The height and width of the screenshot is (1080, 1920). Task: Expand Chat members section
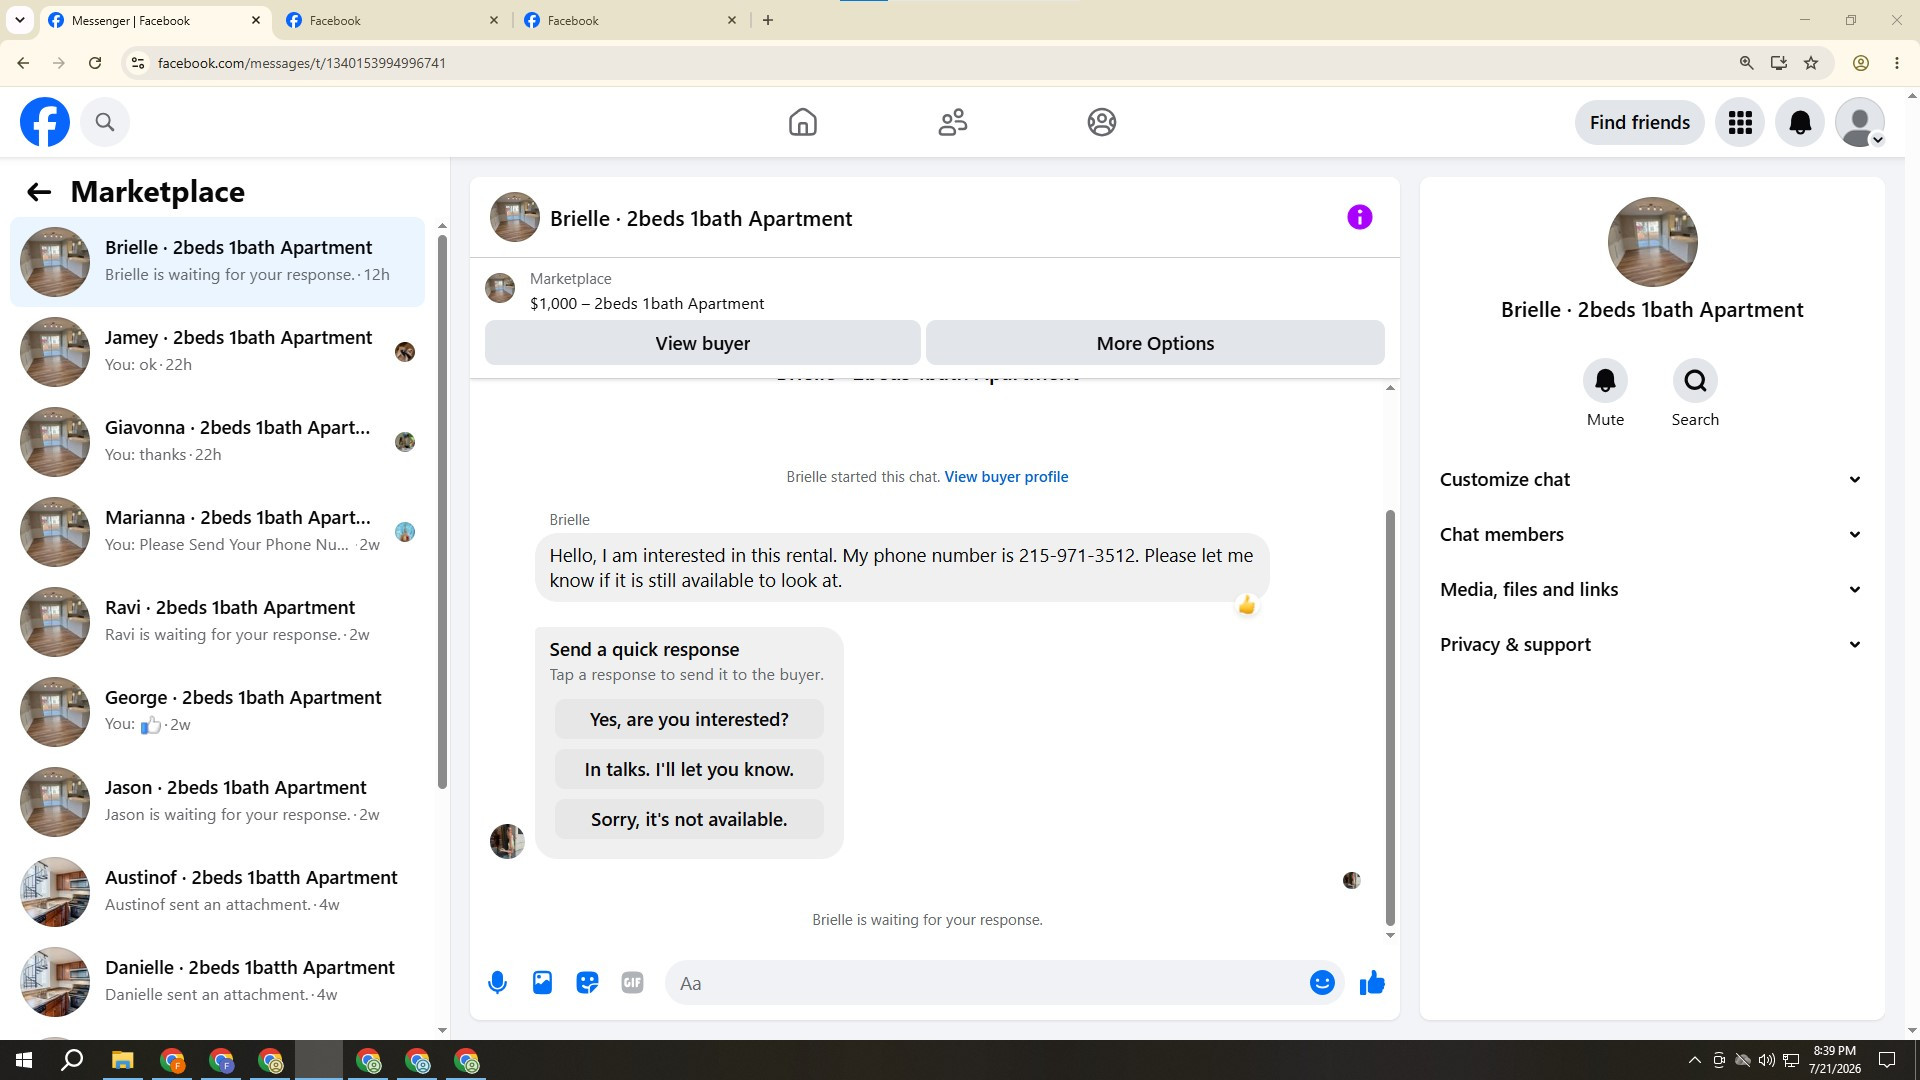[1651, 534]
